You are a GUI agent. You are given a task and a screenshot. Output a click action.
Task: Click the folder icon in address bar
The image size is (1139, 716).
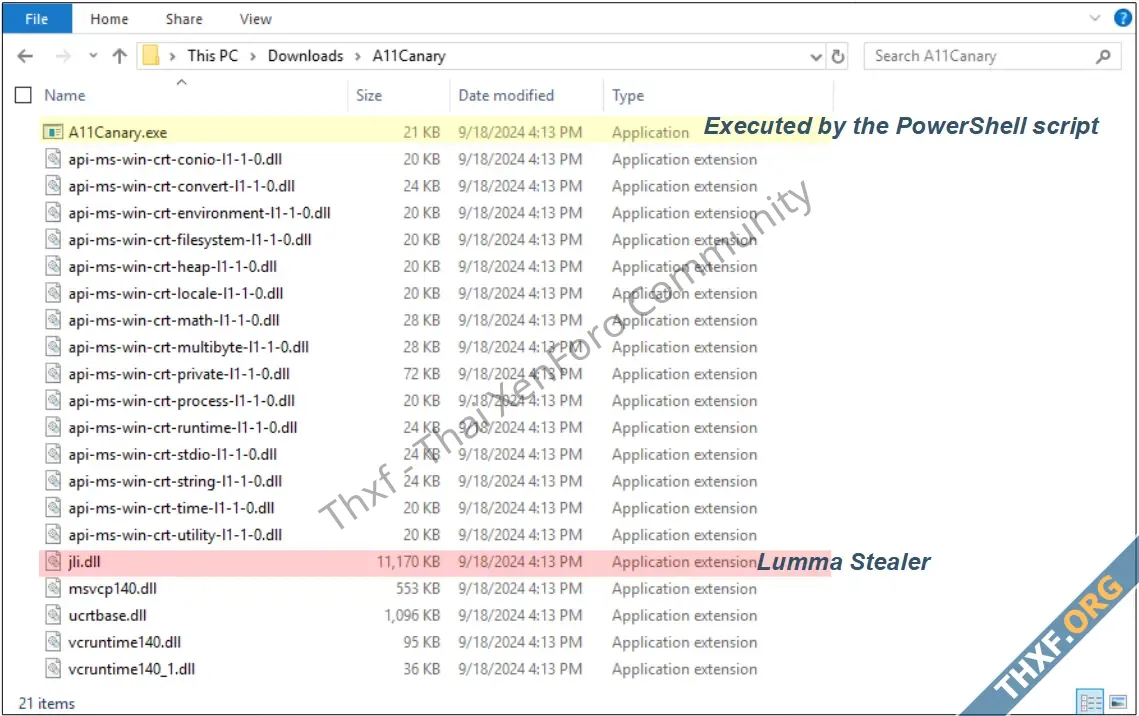point(151,55)
